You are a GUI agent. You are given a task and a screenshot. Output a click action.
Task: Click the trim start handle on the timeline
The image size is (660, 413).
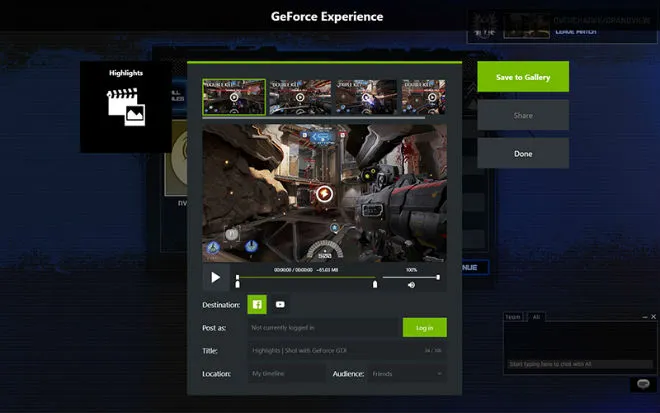(x=237, y=285)
